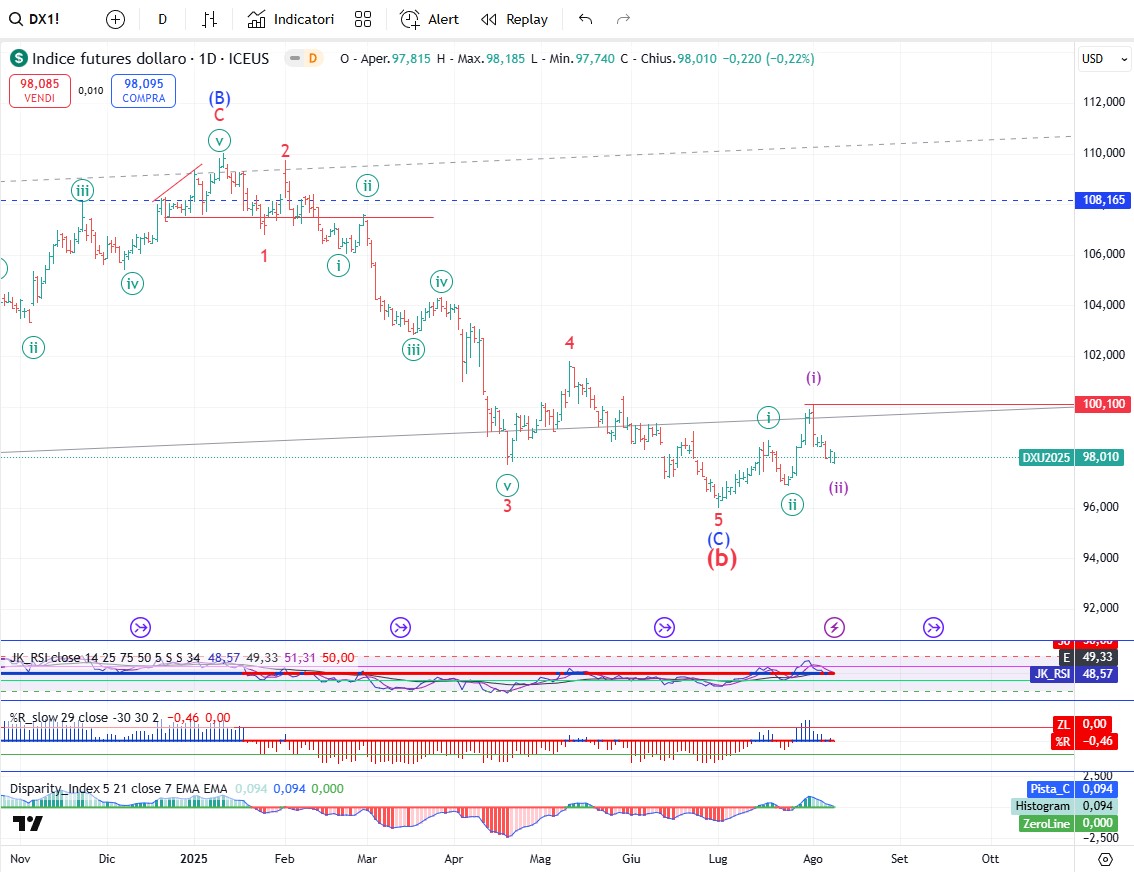The width and height of the screenshot is (1134, 872).
Task: Select the D timeframe button
Action: pos(163,20)
